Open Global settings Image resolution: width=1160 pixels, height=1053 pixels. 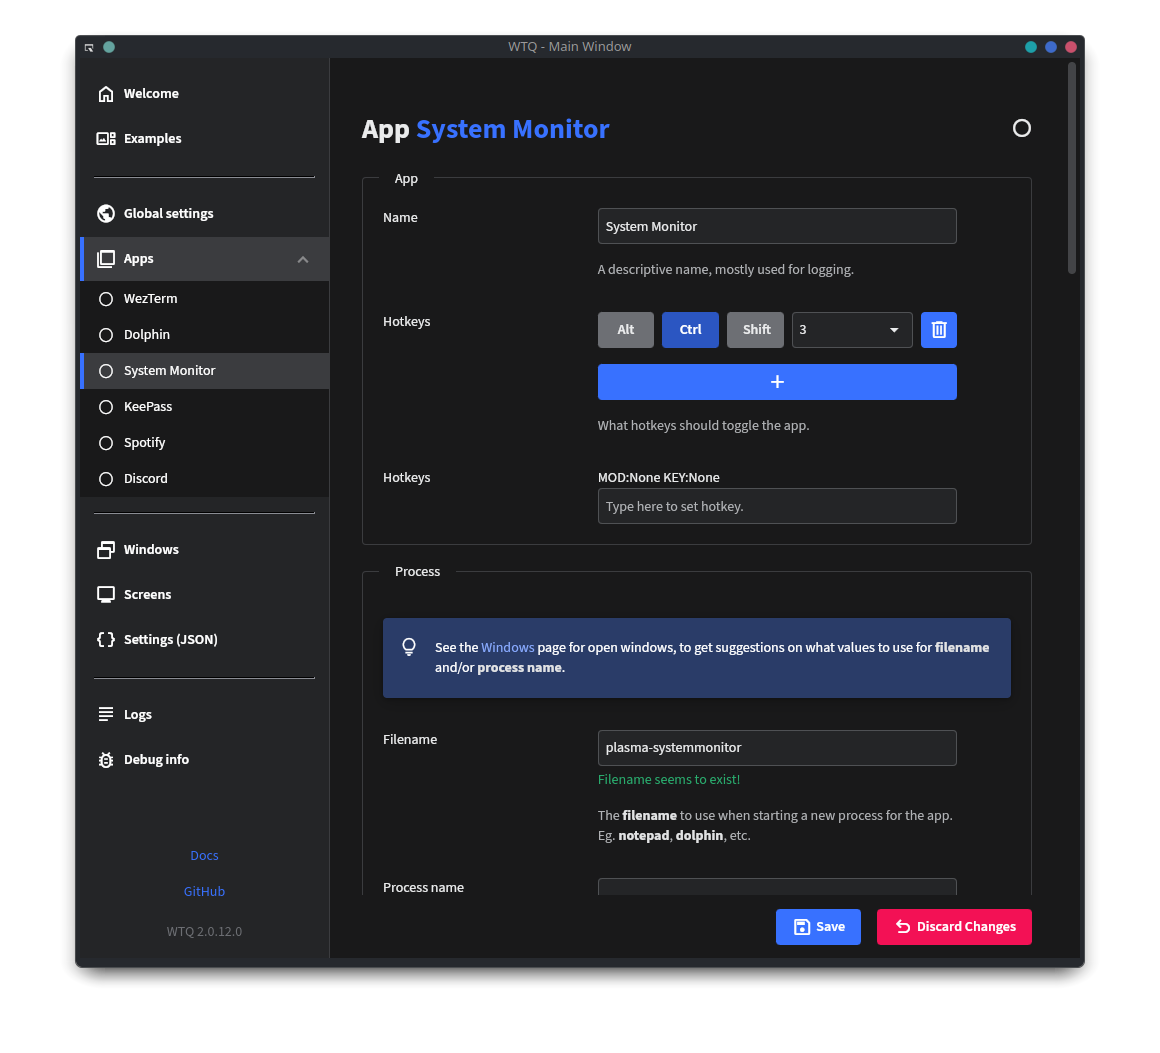pos(205,213)
